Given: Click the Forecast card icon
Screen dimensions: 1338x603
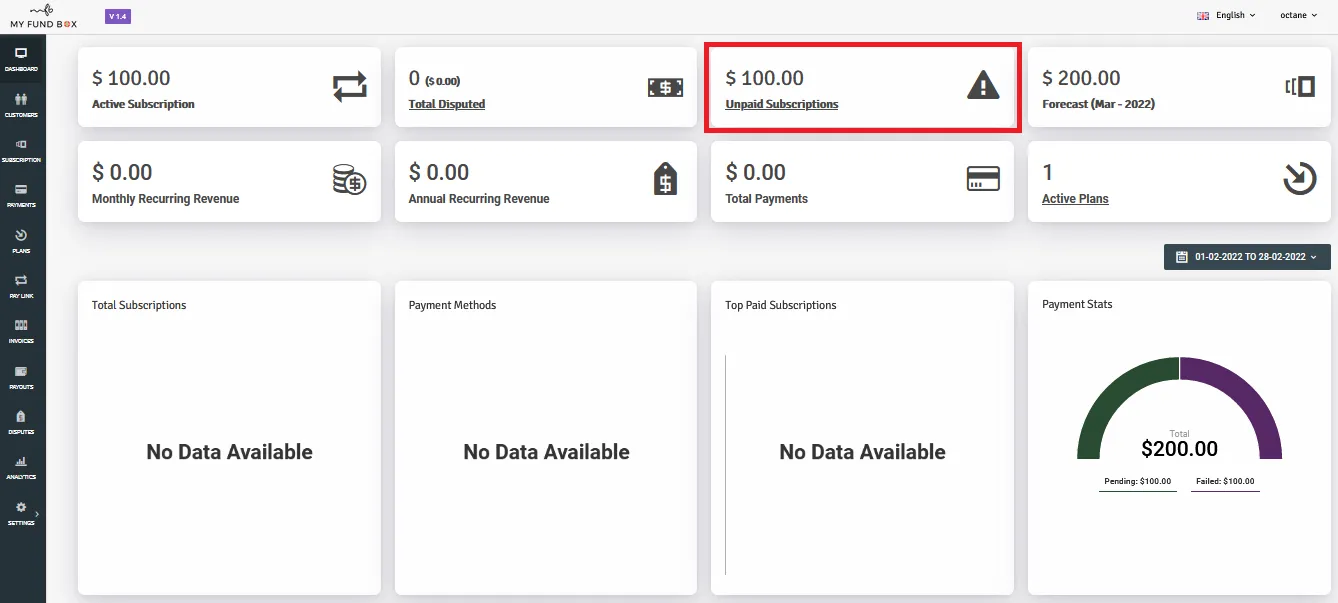Looking at the screenshot, I should tap(1300, 87).
